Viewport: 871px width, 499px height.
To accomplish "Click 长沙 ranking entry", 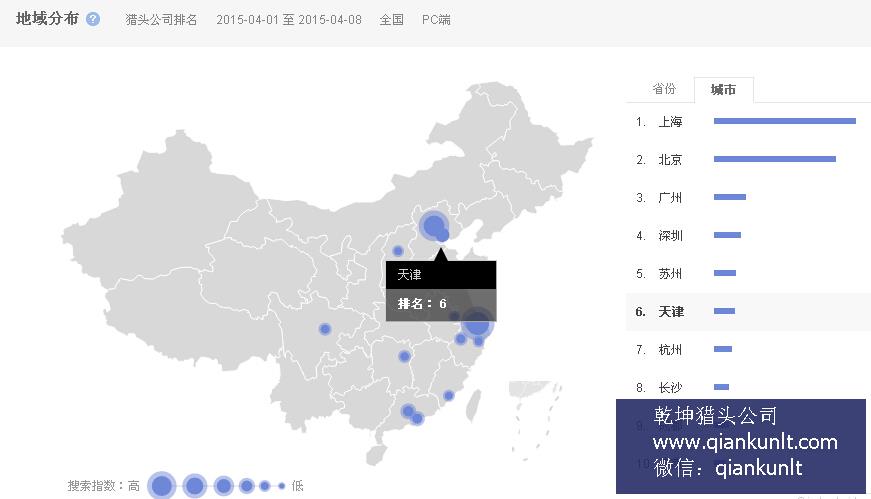I will [670, 388].
